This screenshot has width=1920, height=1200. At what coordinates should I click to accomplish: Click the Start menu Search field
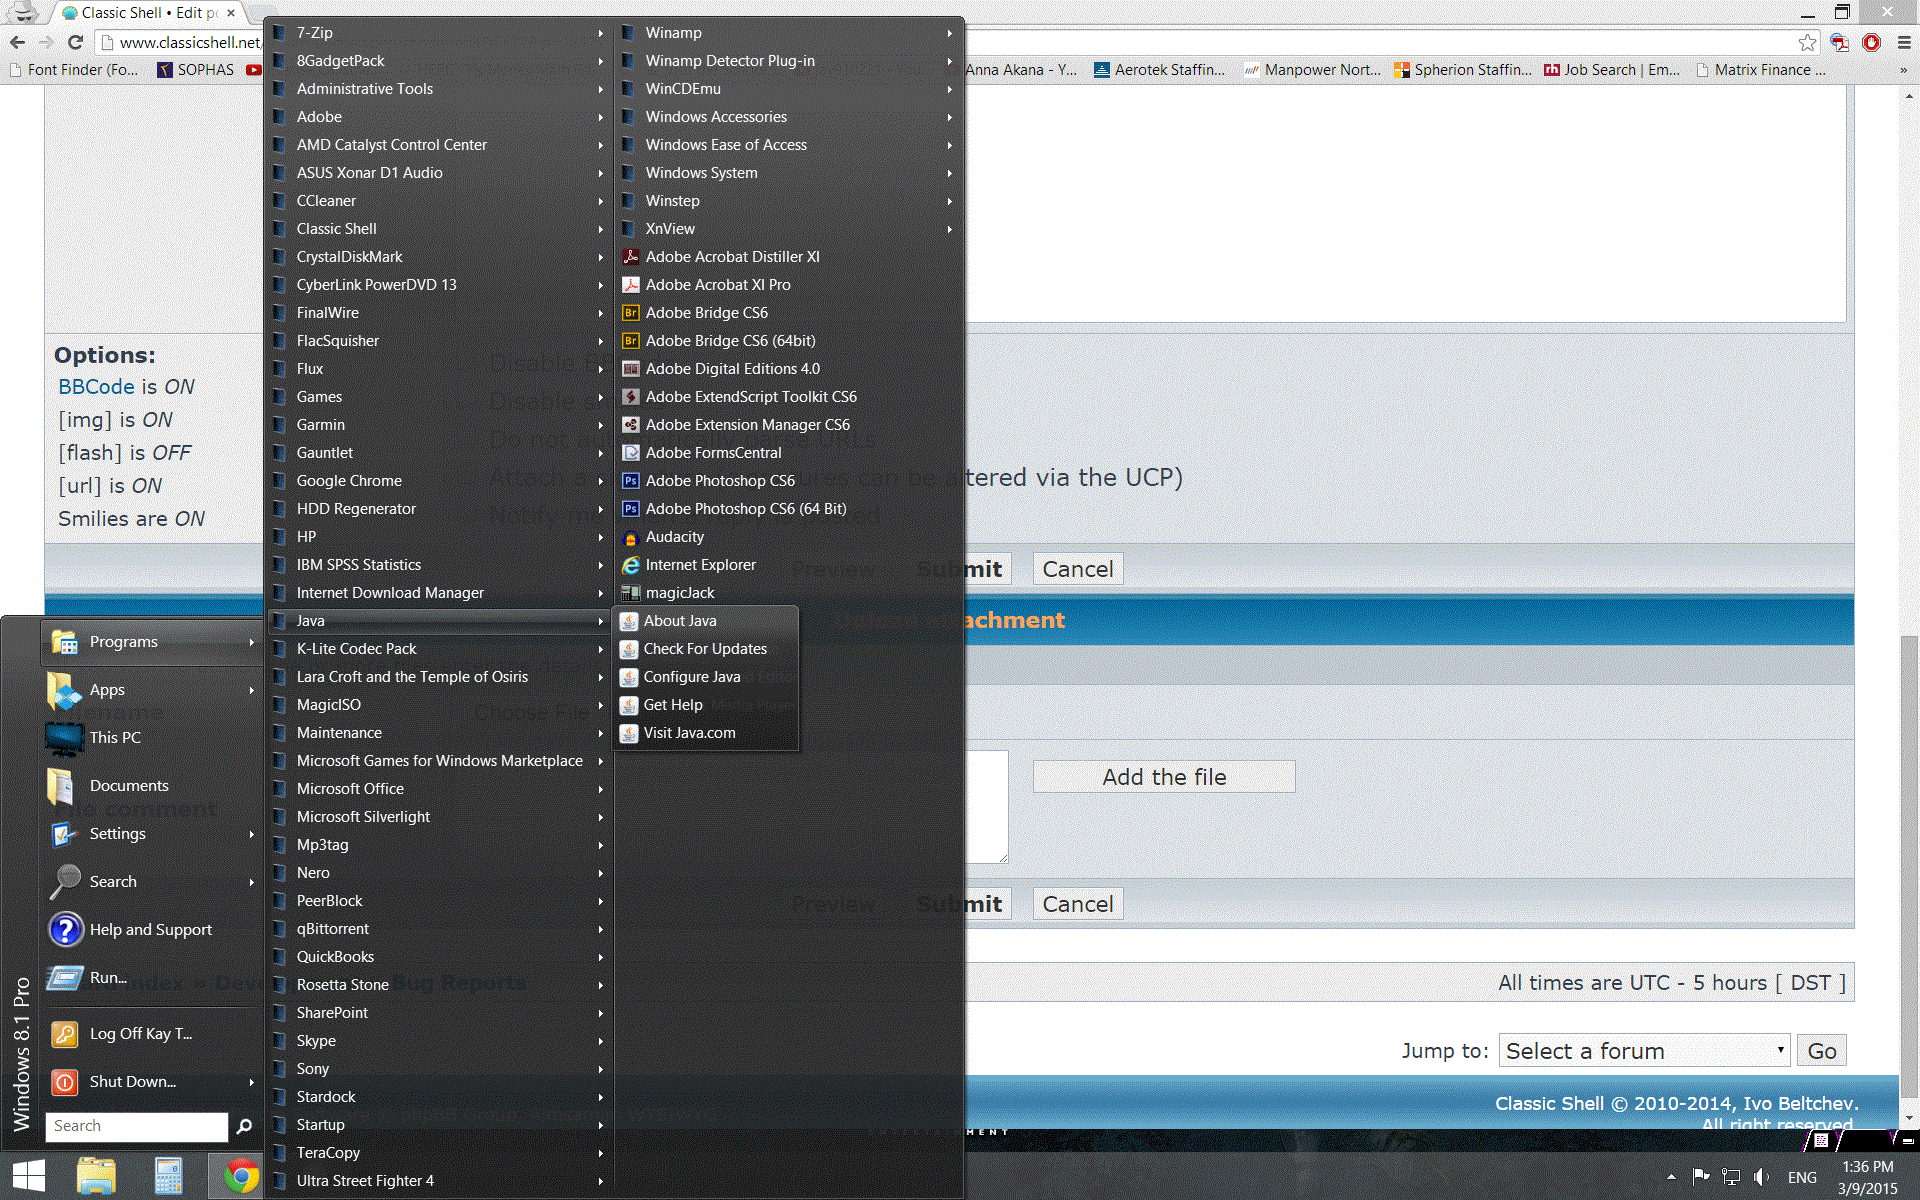[137, 1126]
